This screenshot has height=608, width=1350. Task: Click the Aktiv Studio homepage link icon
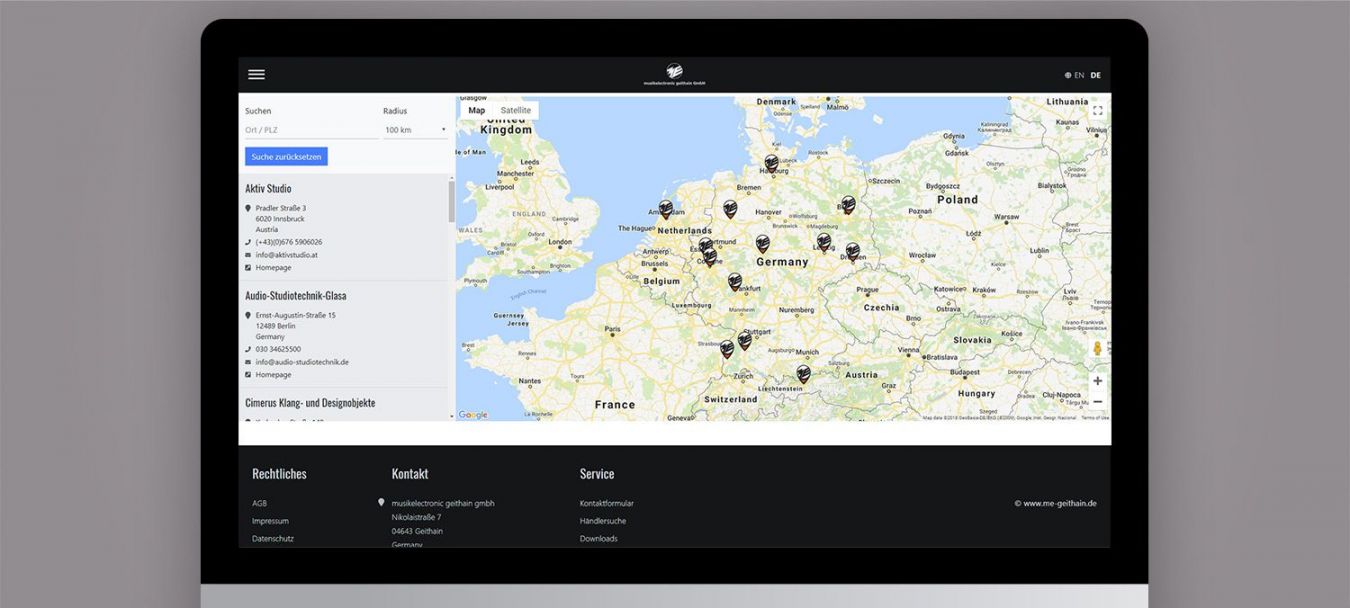click(x=248, y=268)
